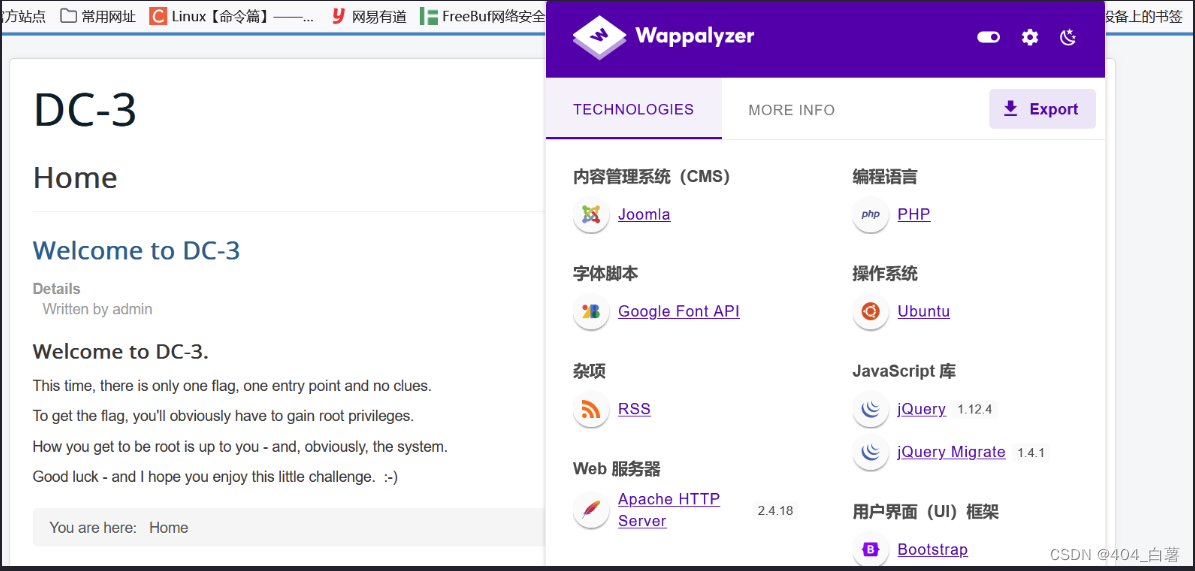Open the FreeBuf网络安全 bookmark
1195x571 pixels.
482,16
